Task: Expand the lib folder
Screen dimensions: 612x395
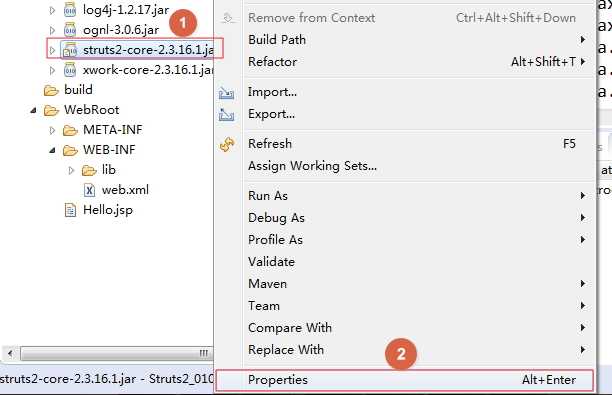Action: 71,171
